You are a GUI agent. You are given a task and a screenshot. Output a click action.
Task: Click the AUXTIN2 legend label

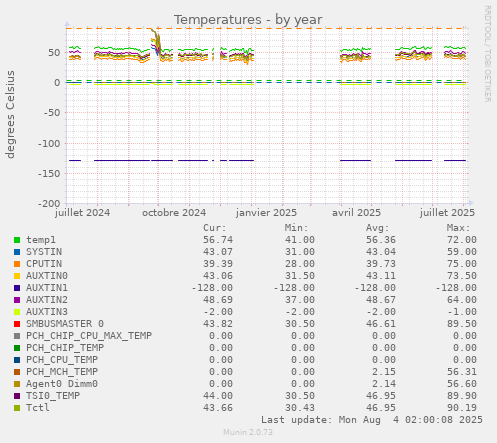[x=47, y=300]
